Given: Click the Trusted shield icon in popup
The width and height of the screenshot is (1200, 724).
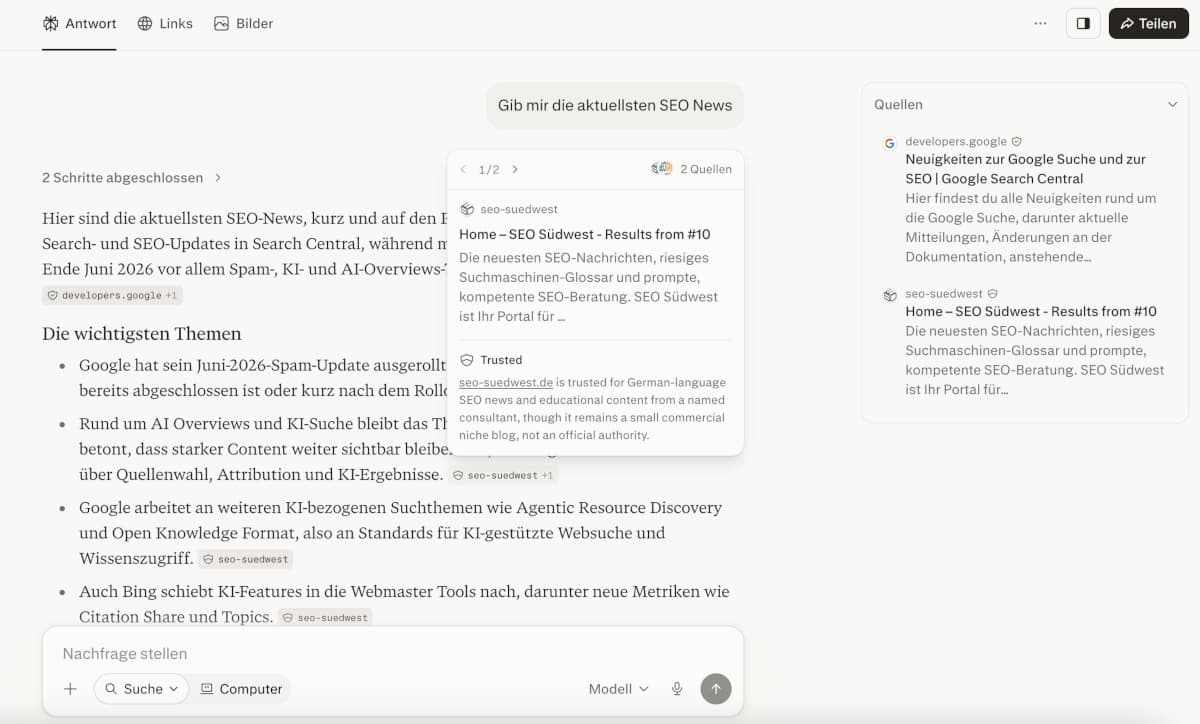Looking at the screenshot, I should (466, 360).
